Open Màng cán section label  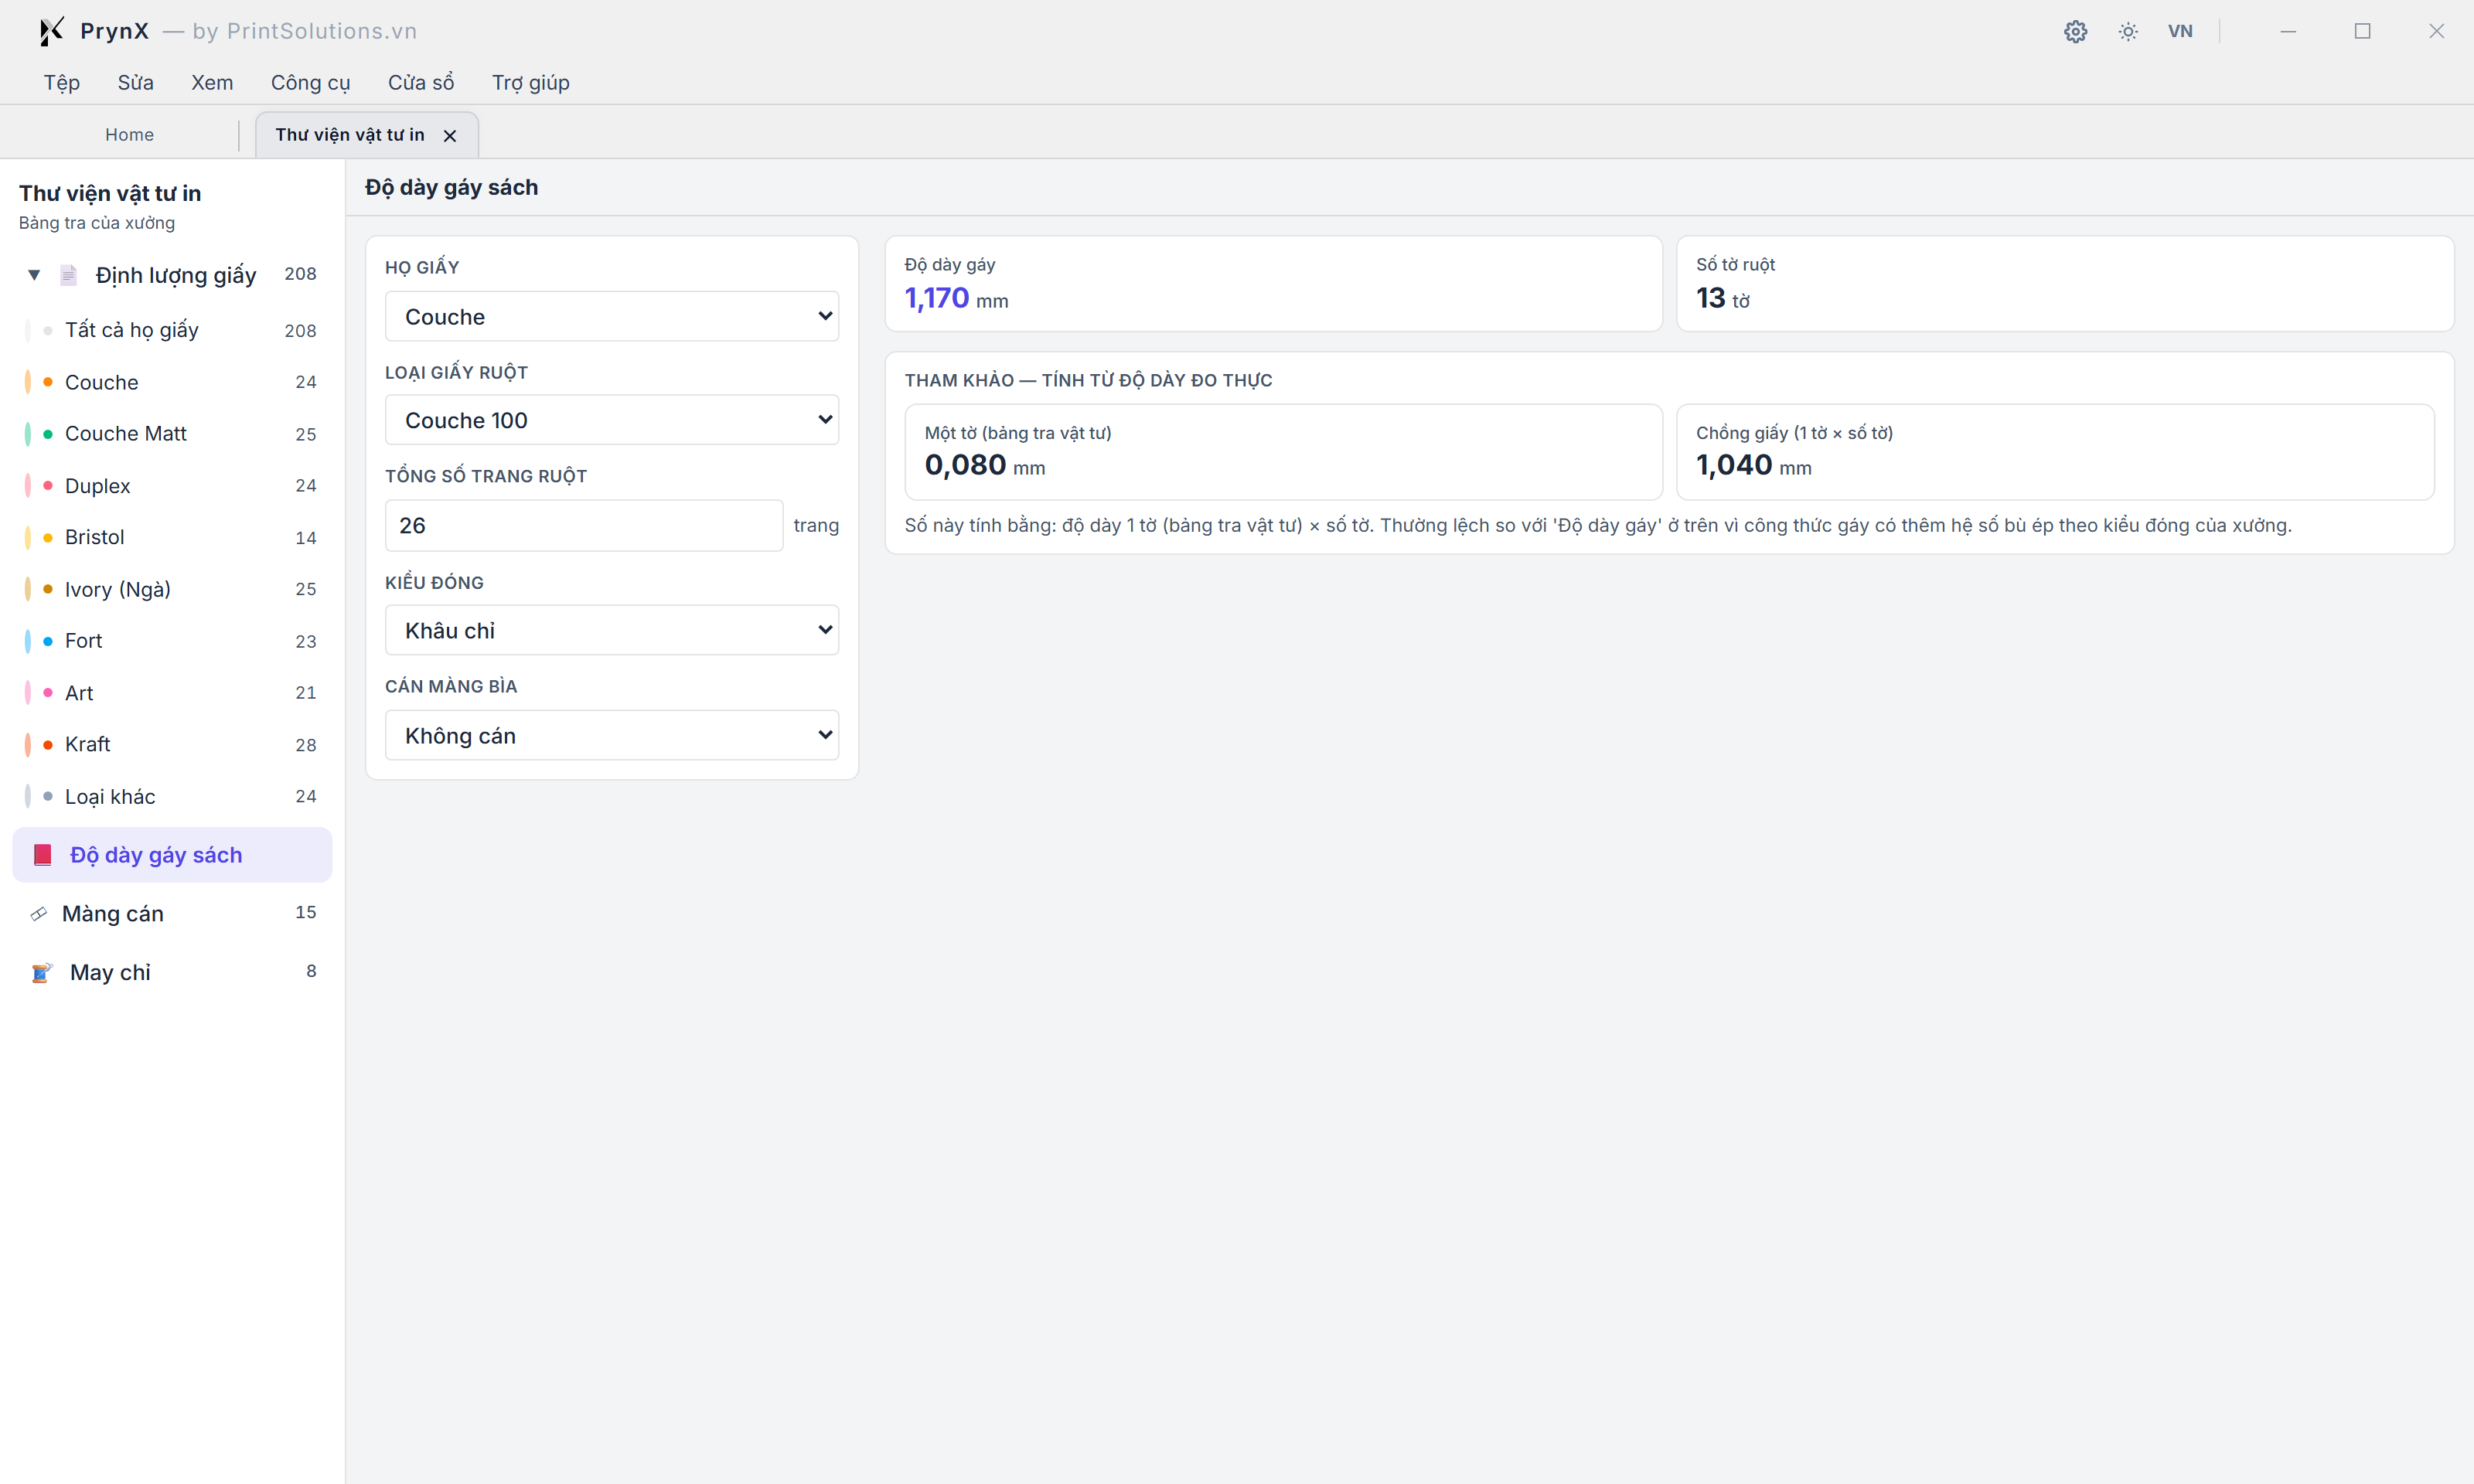click(113, 913)
